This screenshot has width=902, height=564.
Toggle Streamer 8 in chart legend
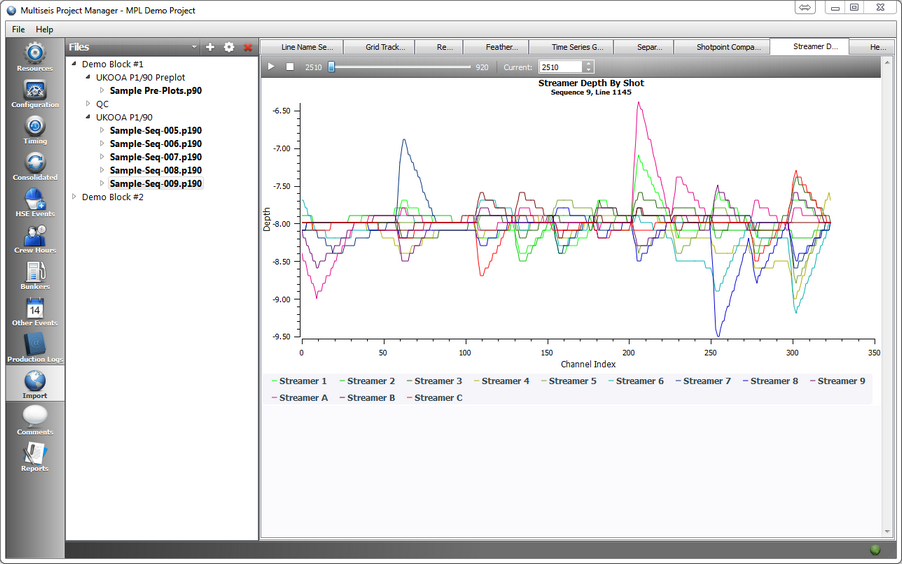point(771,381)
